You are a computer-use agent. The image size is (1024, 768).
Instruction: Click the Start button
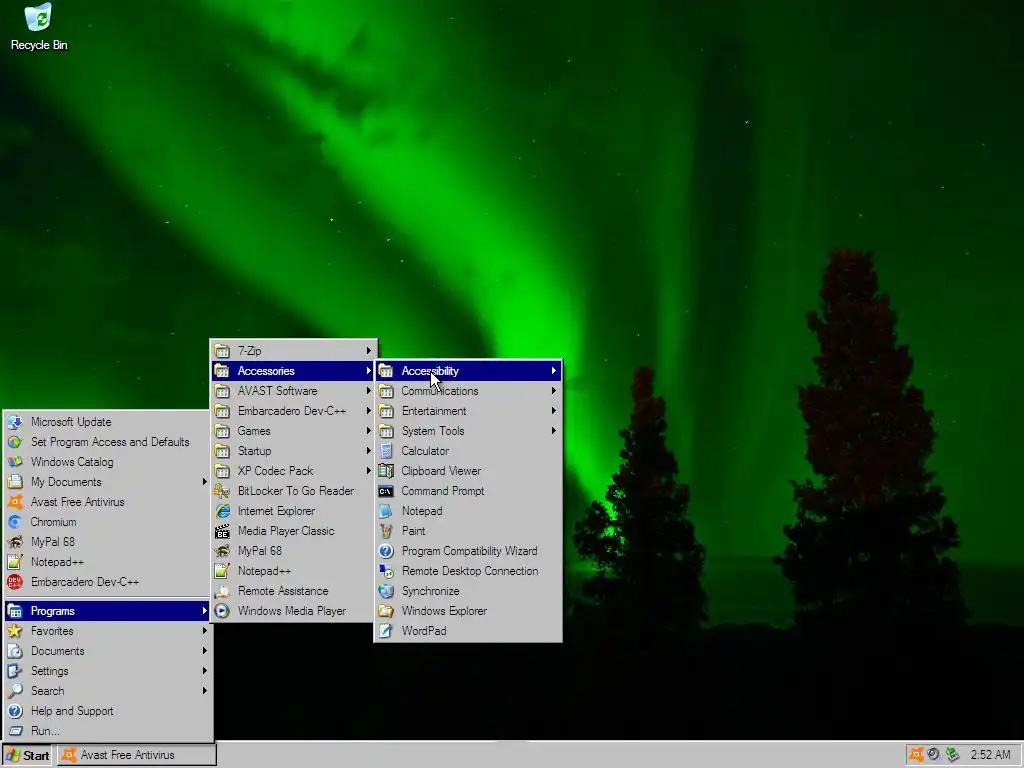click(27, 755)
